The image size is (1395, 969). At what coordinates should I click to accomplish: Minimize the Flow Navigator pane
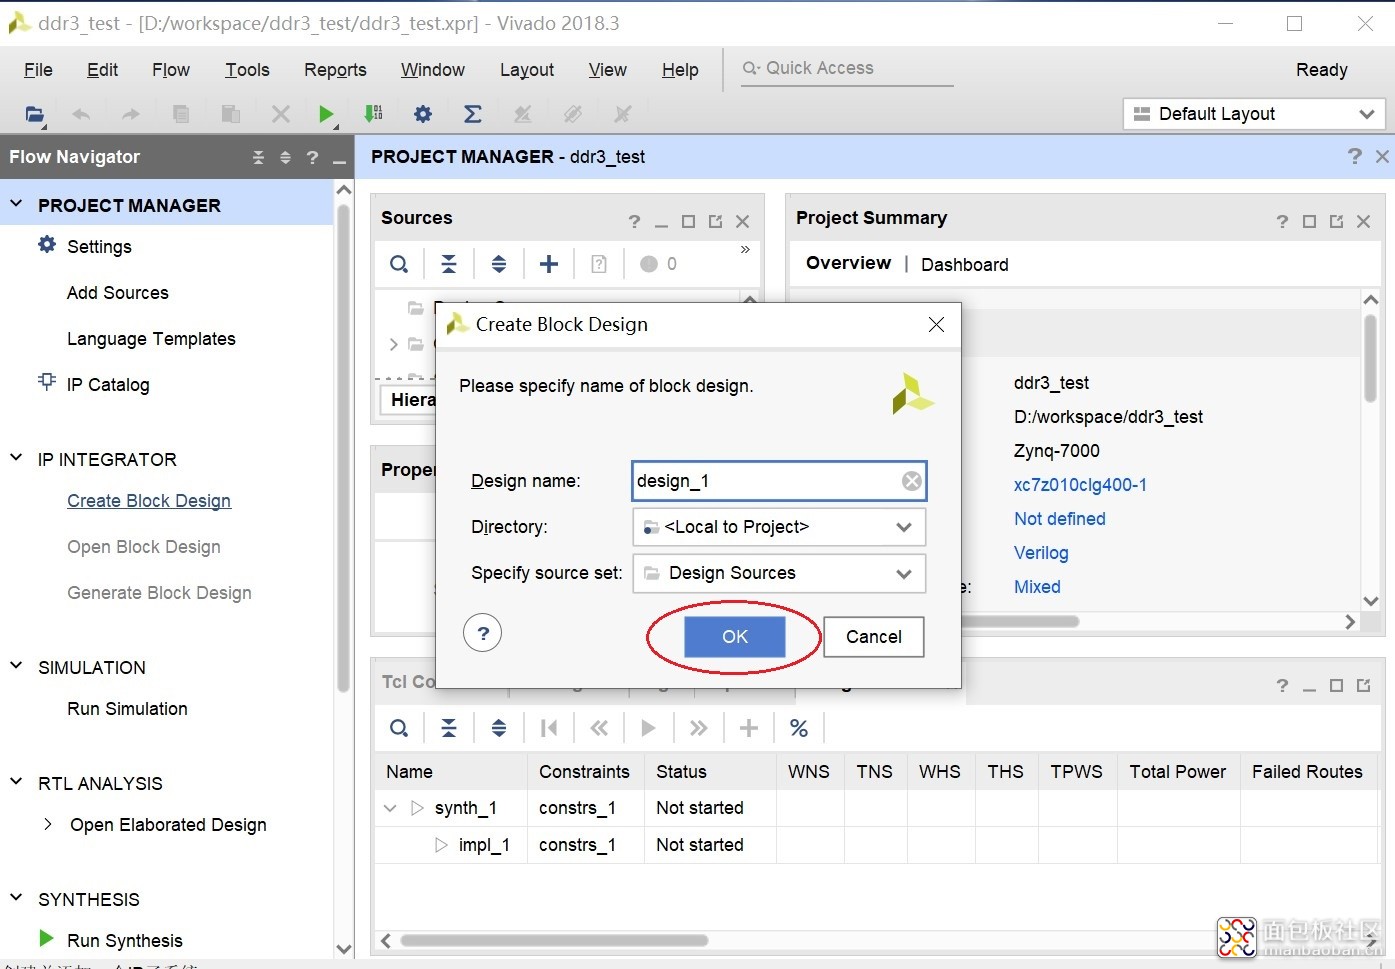point(339,160)
